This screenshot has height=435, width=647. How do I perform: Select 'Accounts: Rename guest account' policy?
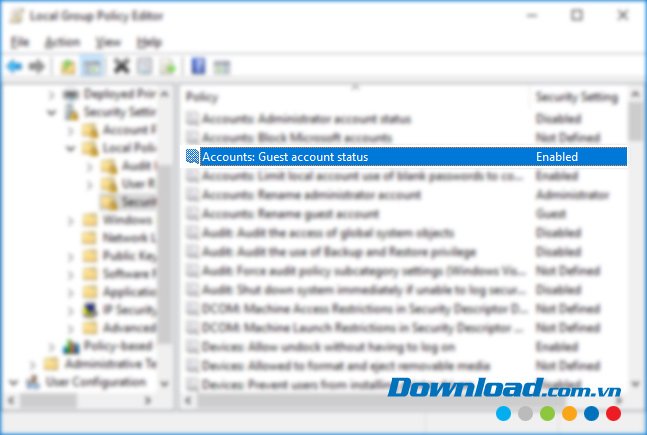(x=290, y=213)
